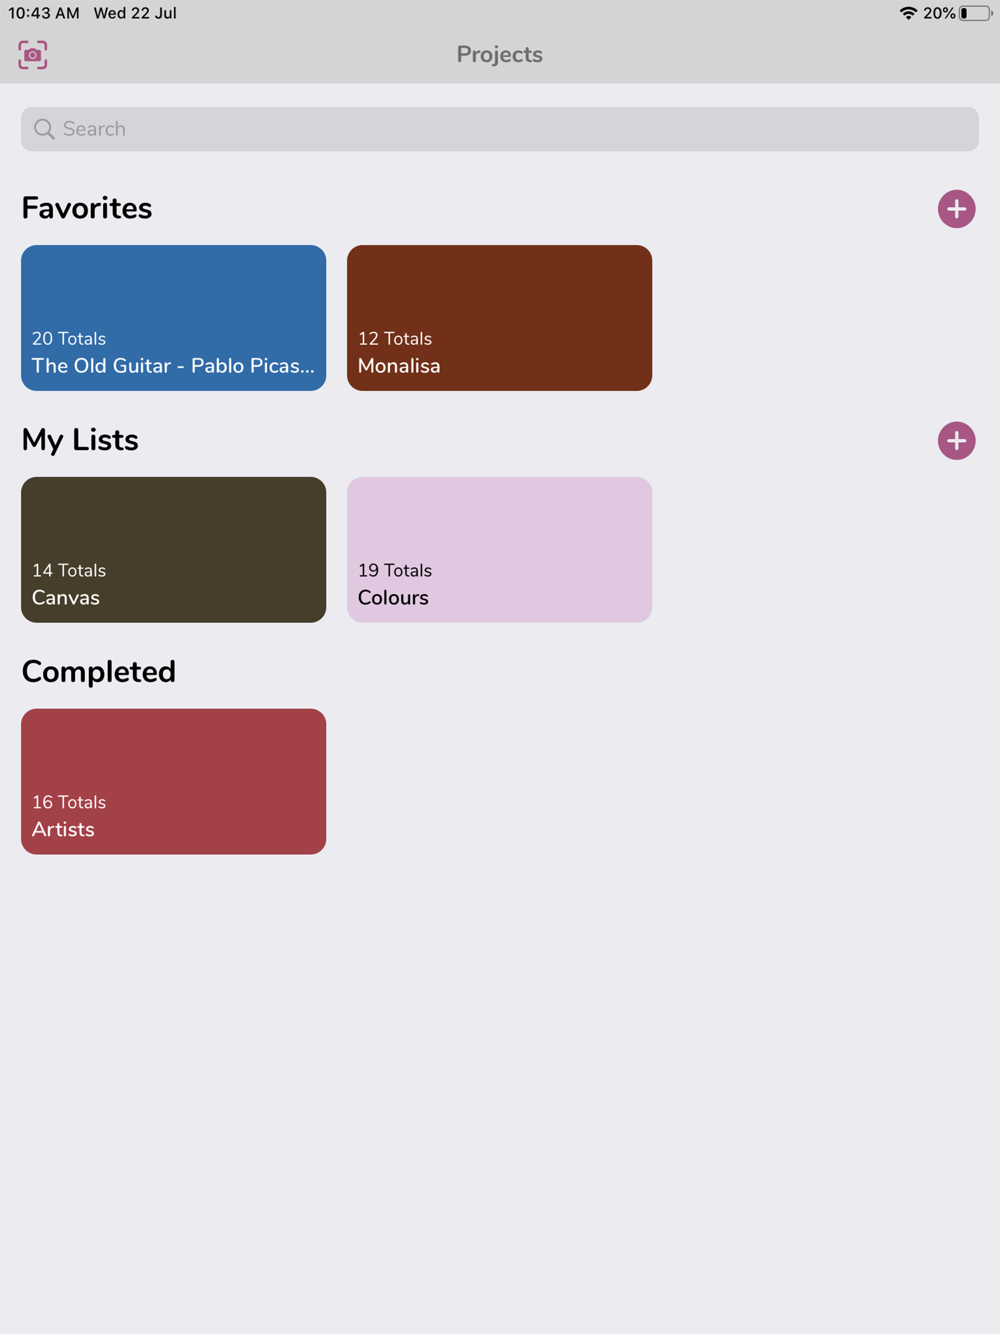The image size is (1000, 1334).
Task: Select the Favorites section heading
Action: [87, 208]
